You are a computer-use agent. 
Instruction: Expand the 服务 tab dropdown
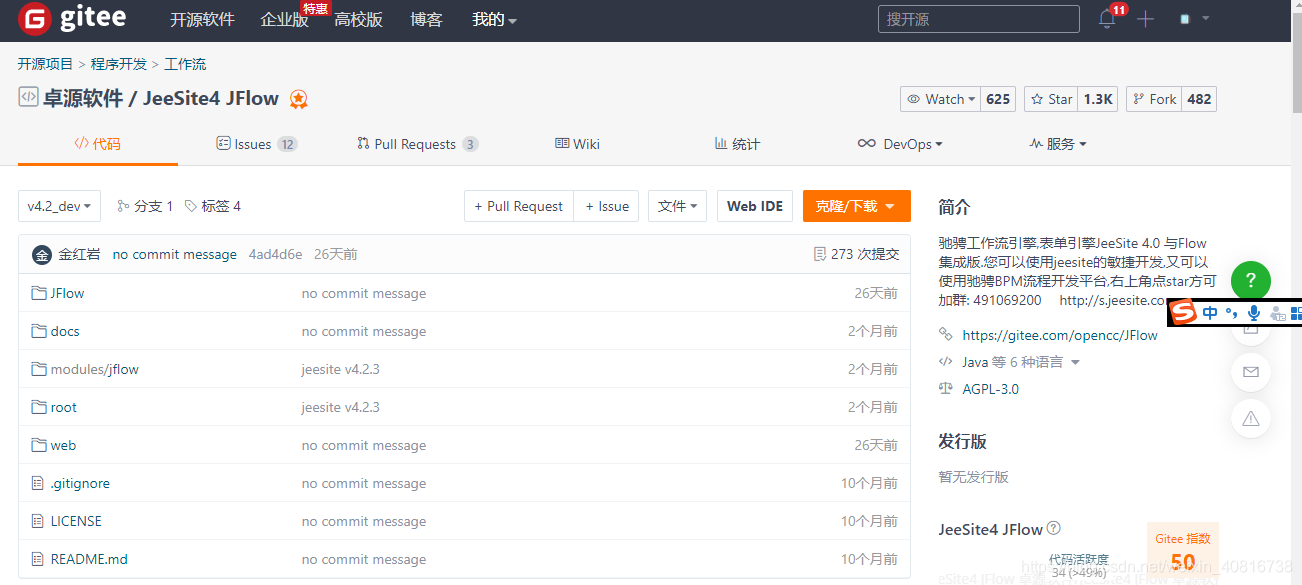1057,144
